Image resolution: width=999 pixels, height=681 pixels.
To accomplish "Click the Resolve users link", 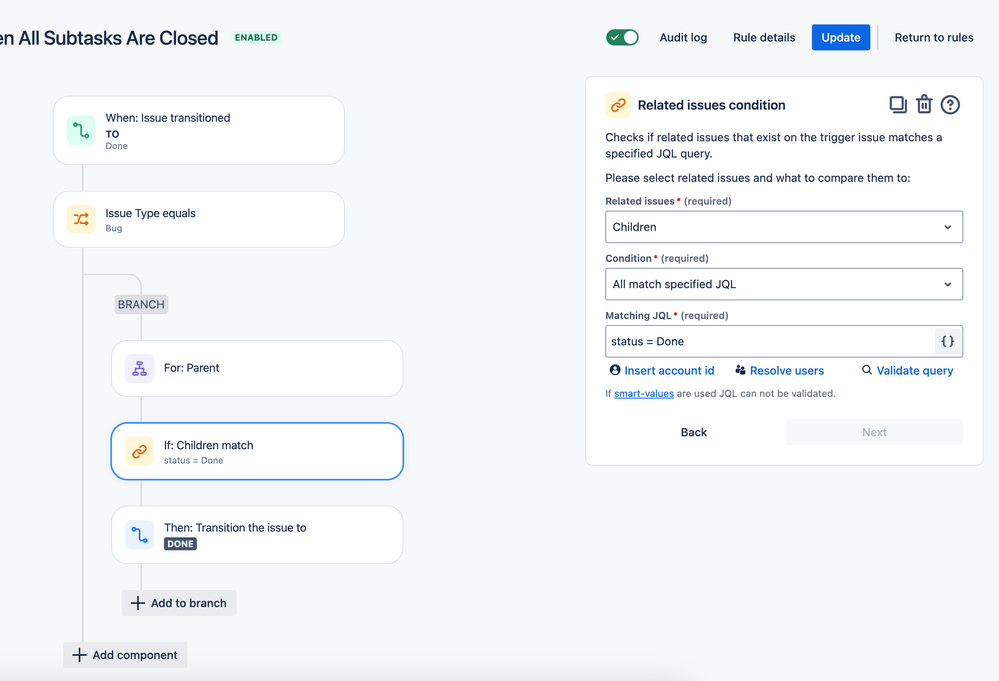I will (787, 371).
